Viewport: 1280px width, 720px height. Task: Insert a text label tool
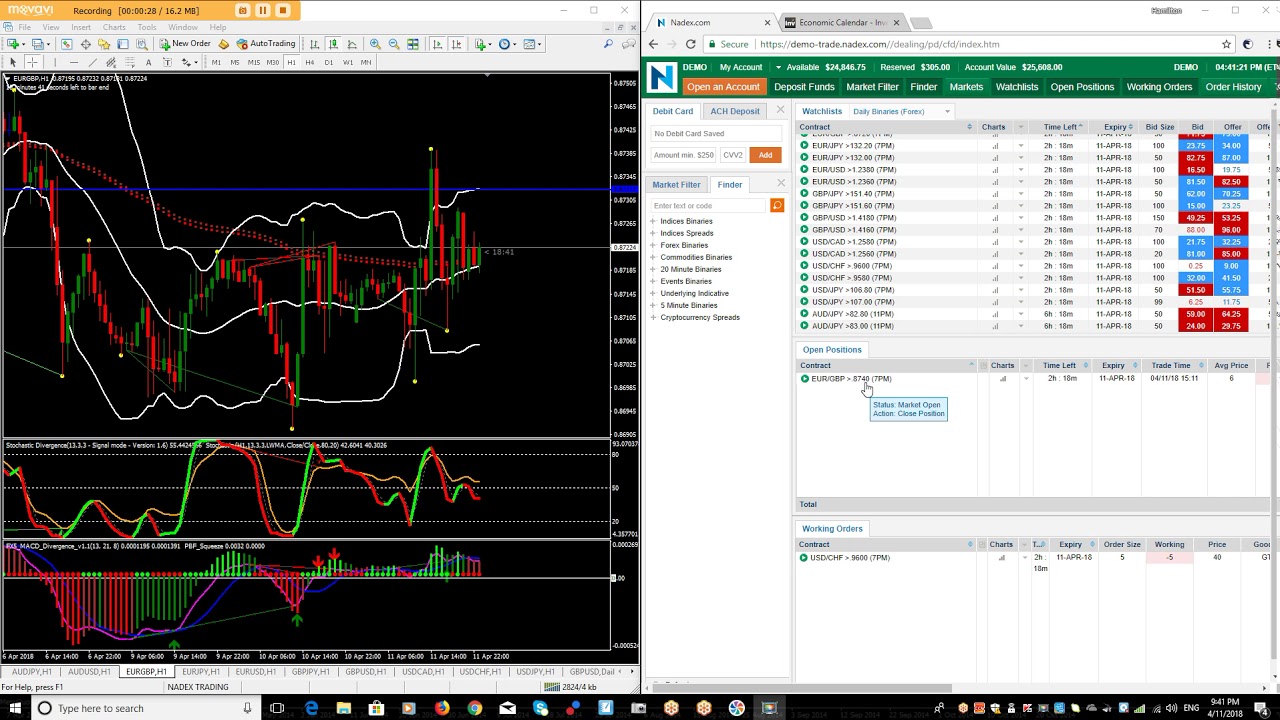148,62
